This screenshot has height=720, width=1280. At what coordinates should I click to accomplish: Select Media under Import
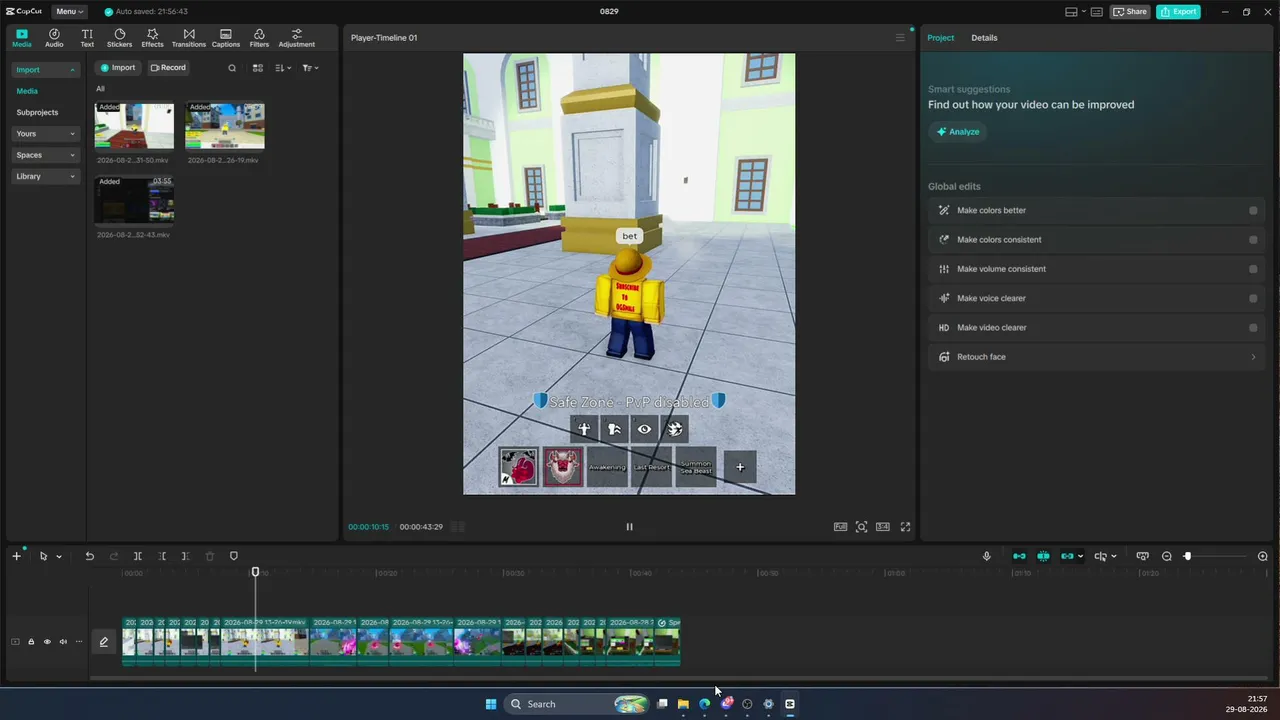point(27,91)
